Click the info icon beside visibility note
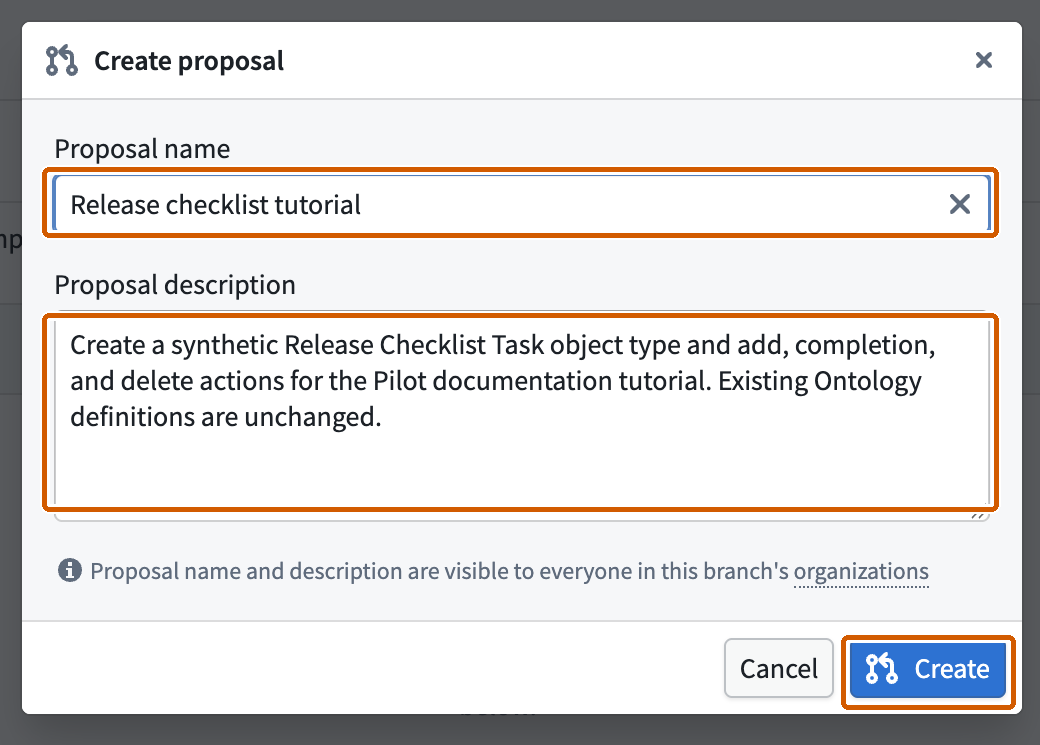 pyautogui.click(x=70, y=570)
